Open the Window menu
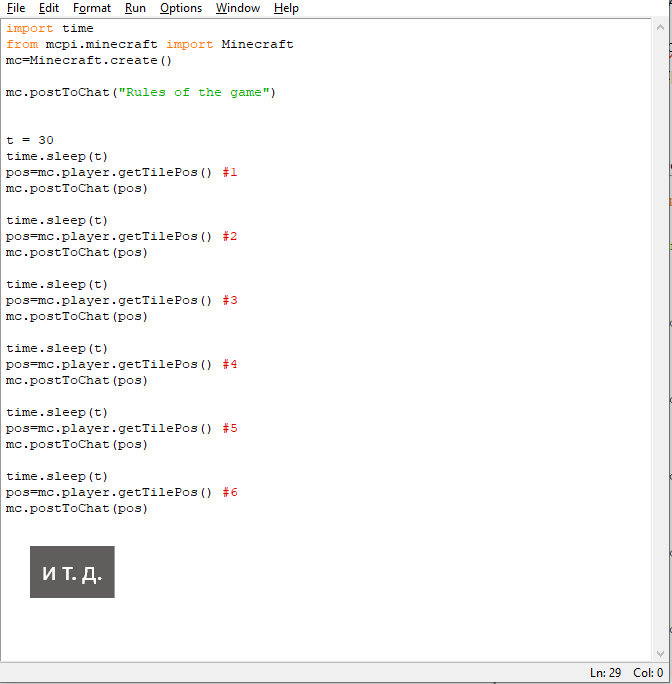The image size is (672, 684). pos(238,8)
